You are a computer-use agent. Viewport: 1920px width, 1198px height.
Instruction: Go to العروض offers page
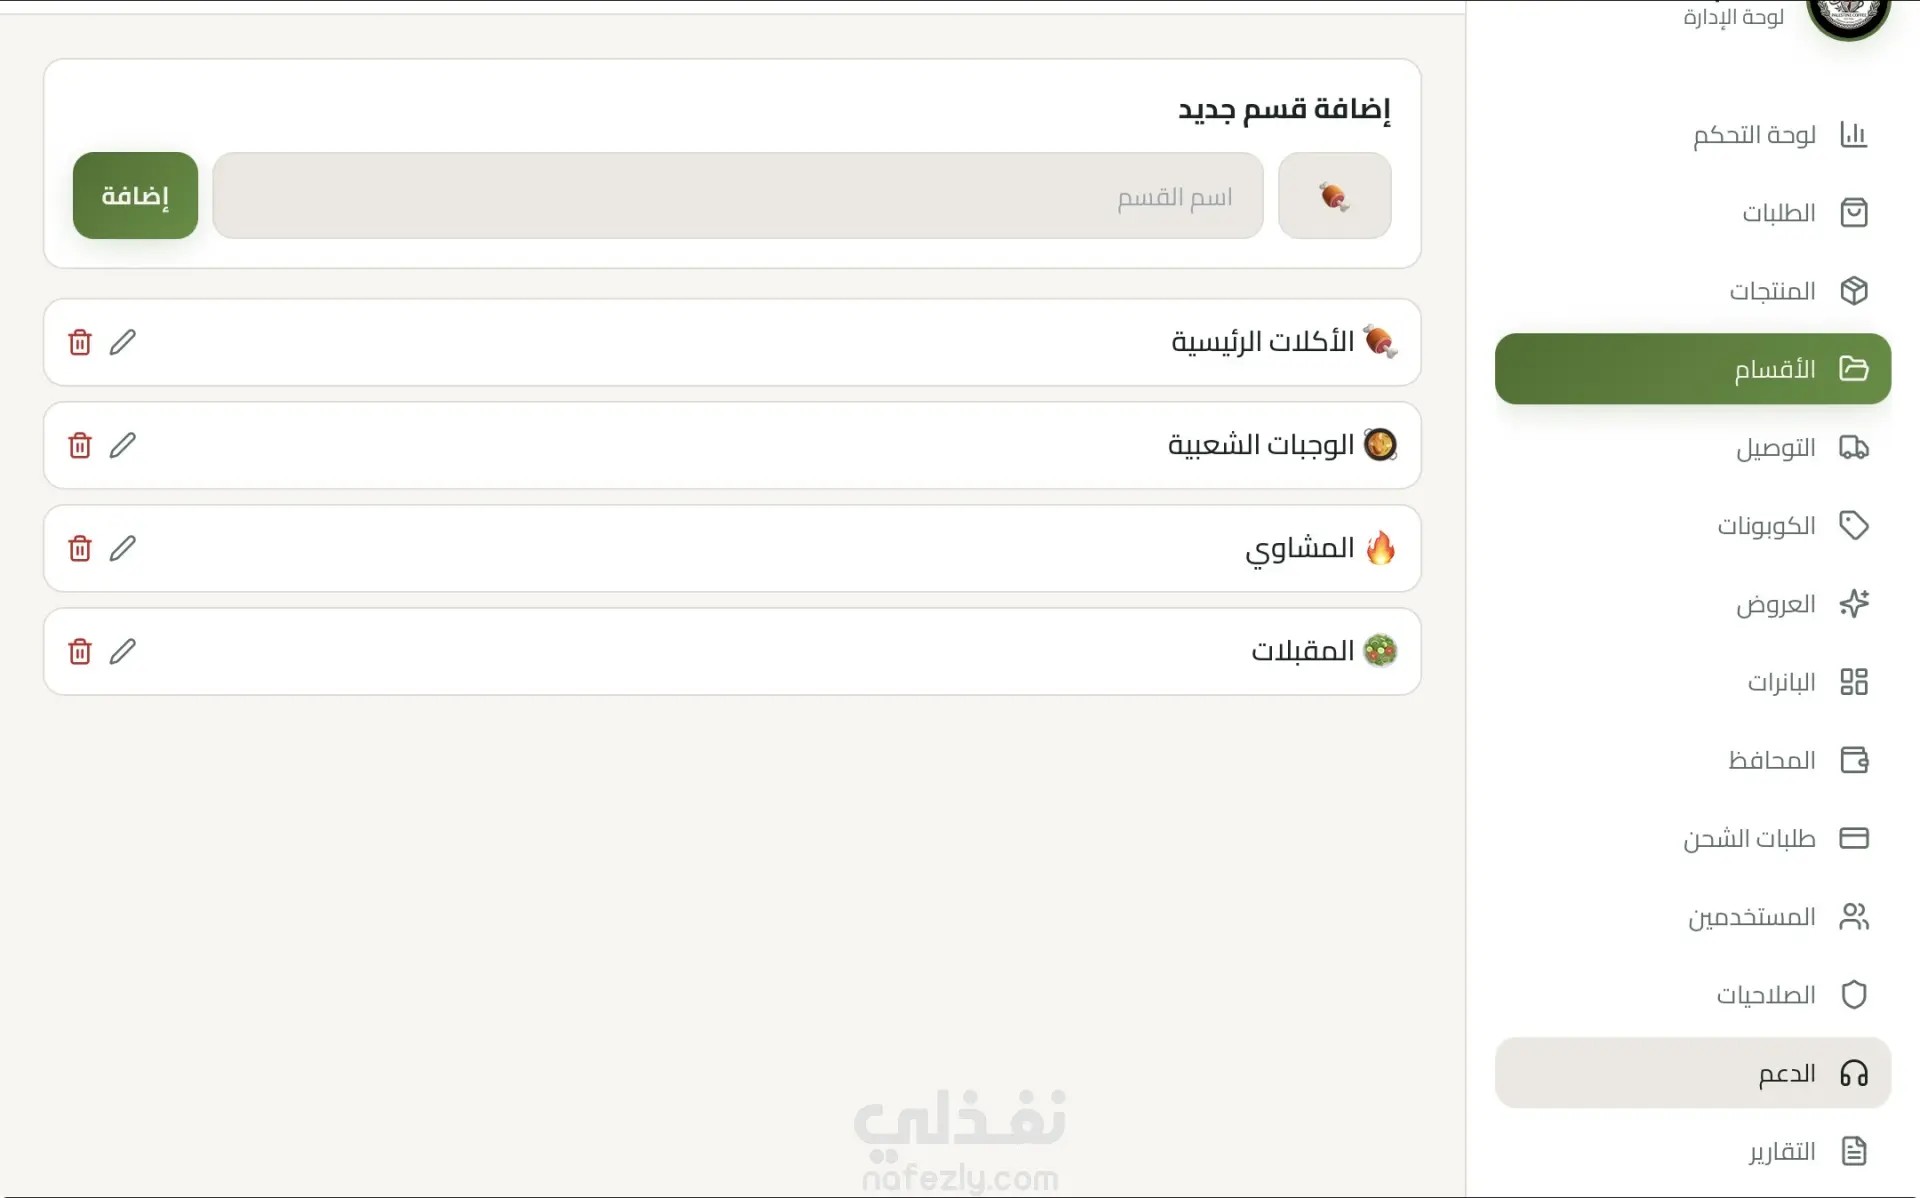click(x=1800, y=604)
